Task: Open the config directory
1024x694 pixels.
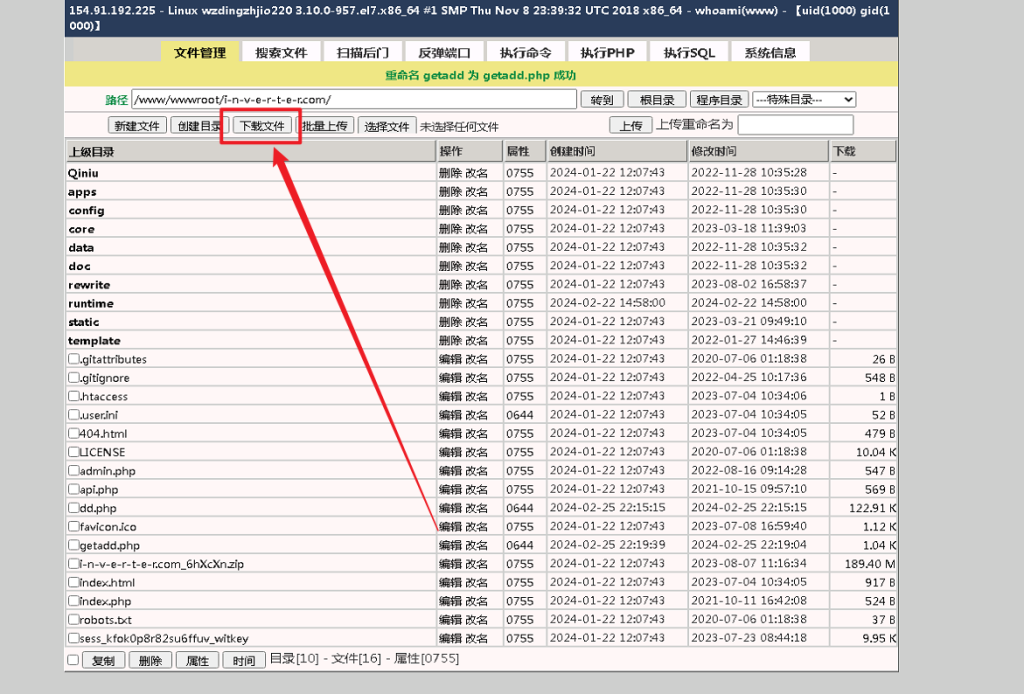Action: click(x=86, y=211)
